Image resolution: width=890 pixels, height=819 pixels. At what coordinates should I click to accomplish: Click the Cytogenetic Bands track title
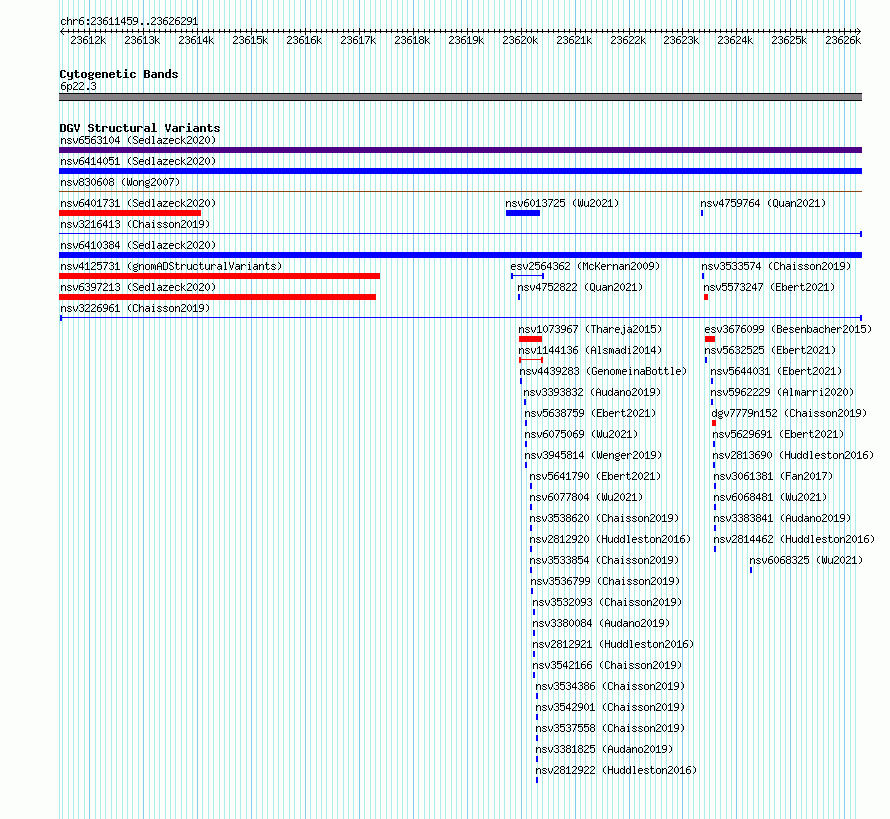coord(119,74)
